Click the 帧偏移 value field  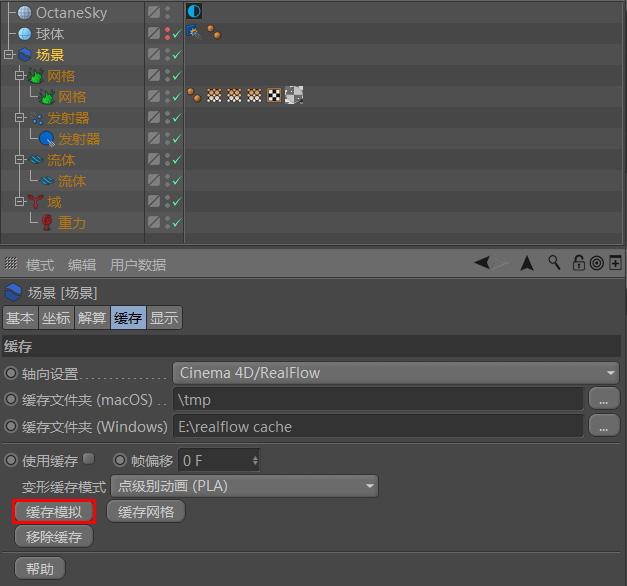(215, 460)
